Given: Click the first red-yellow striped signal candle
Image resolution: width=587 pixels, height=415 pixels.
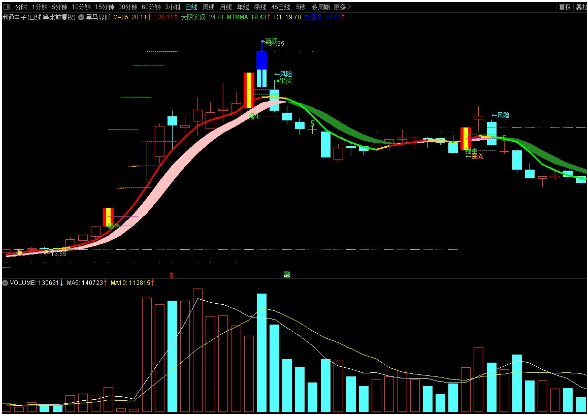Looking at the screenshot, I should [108, 217].
